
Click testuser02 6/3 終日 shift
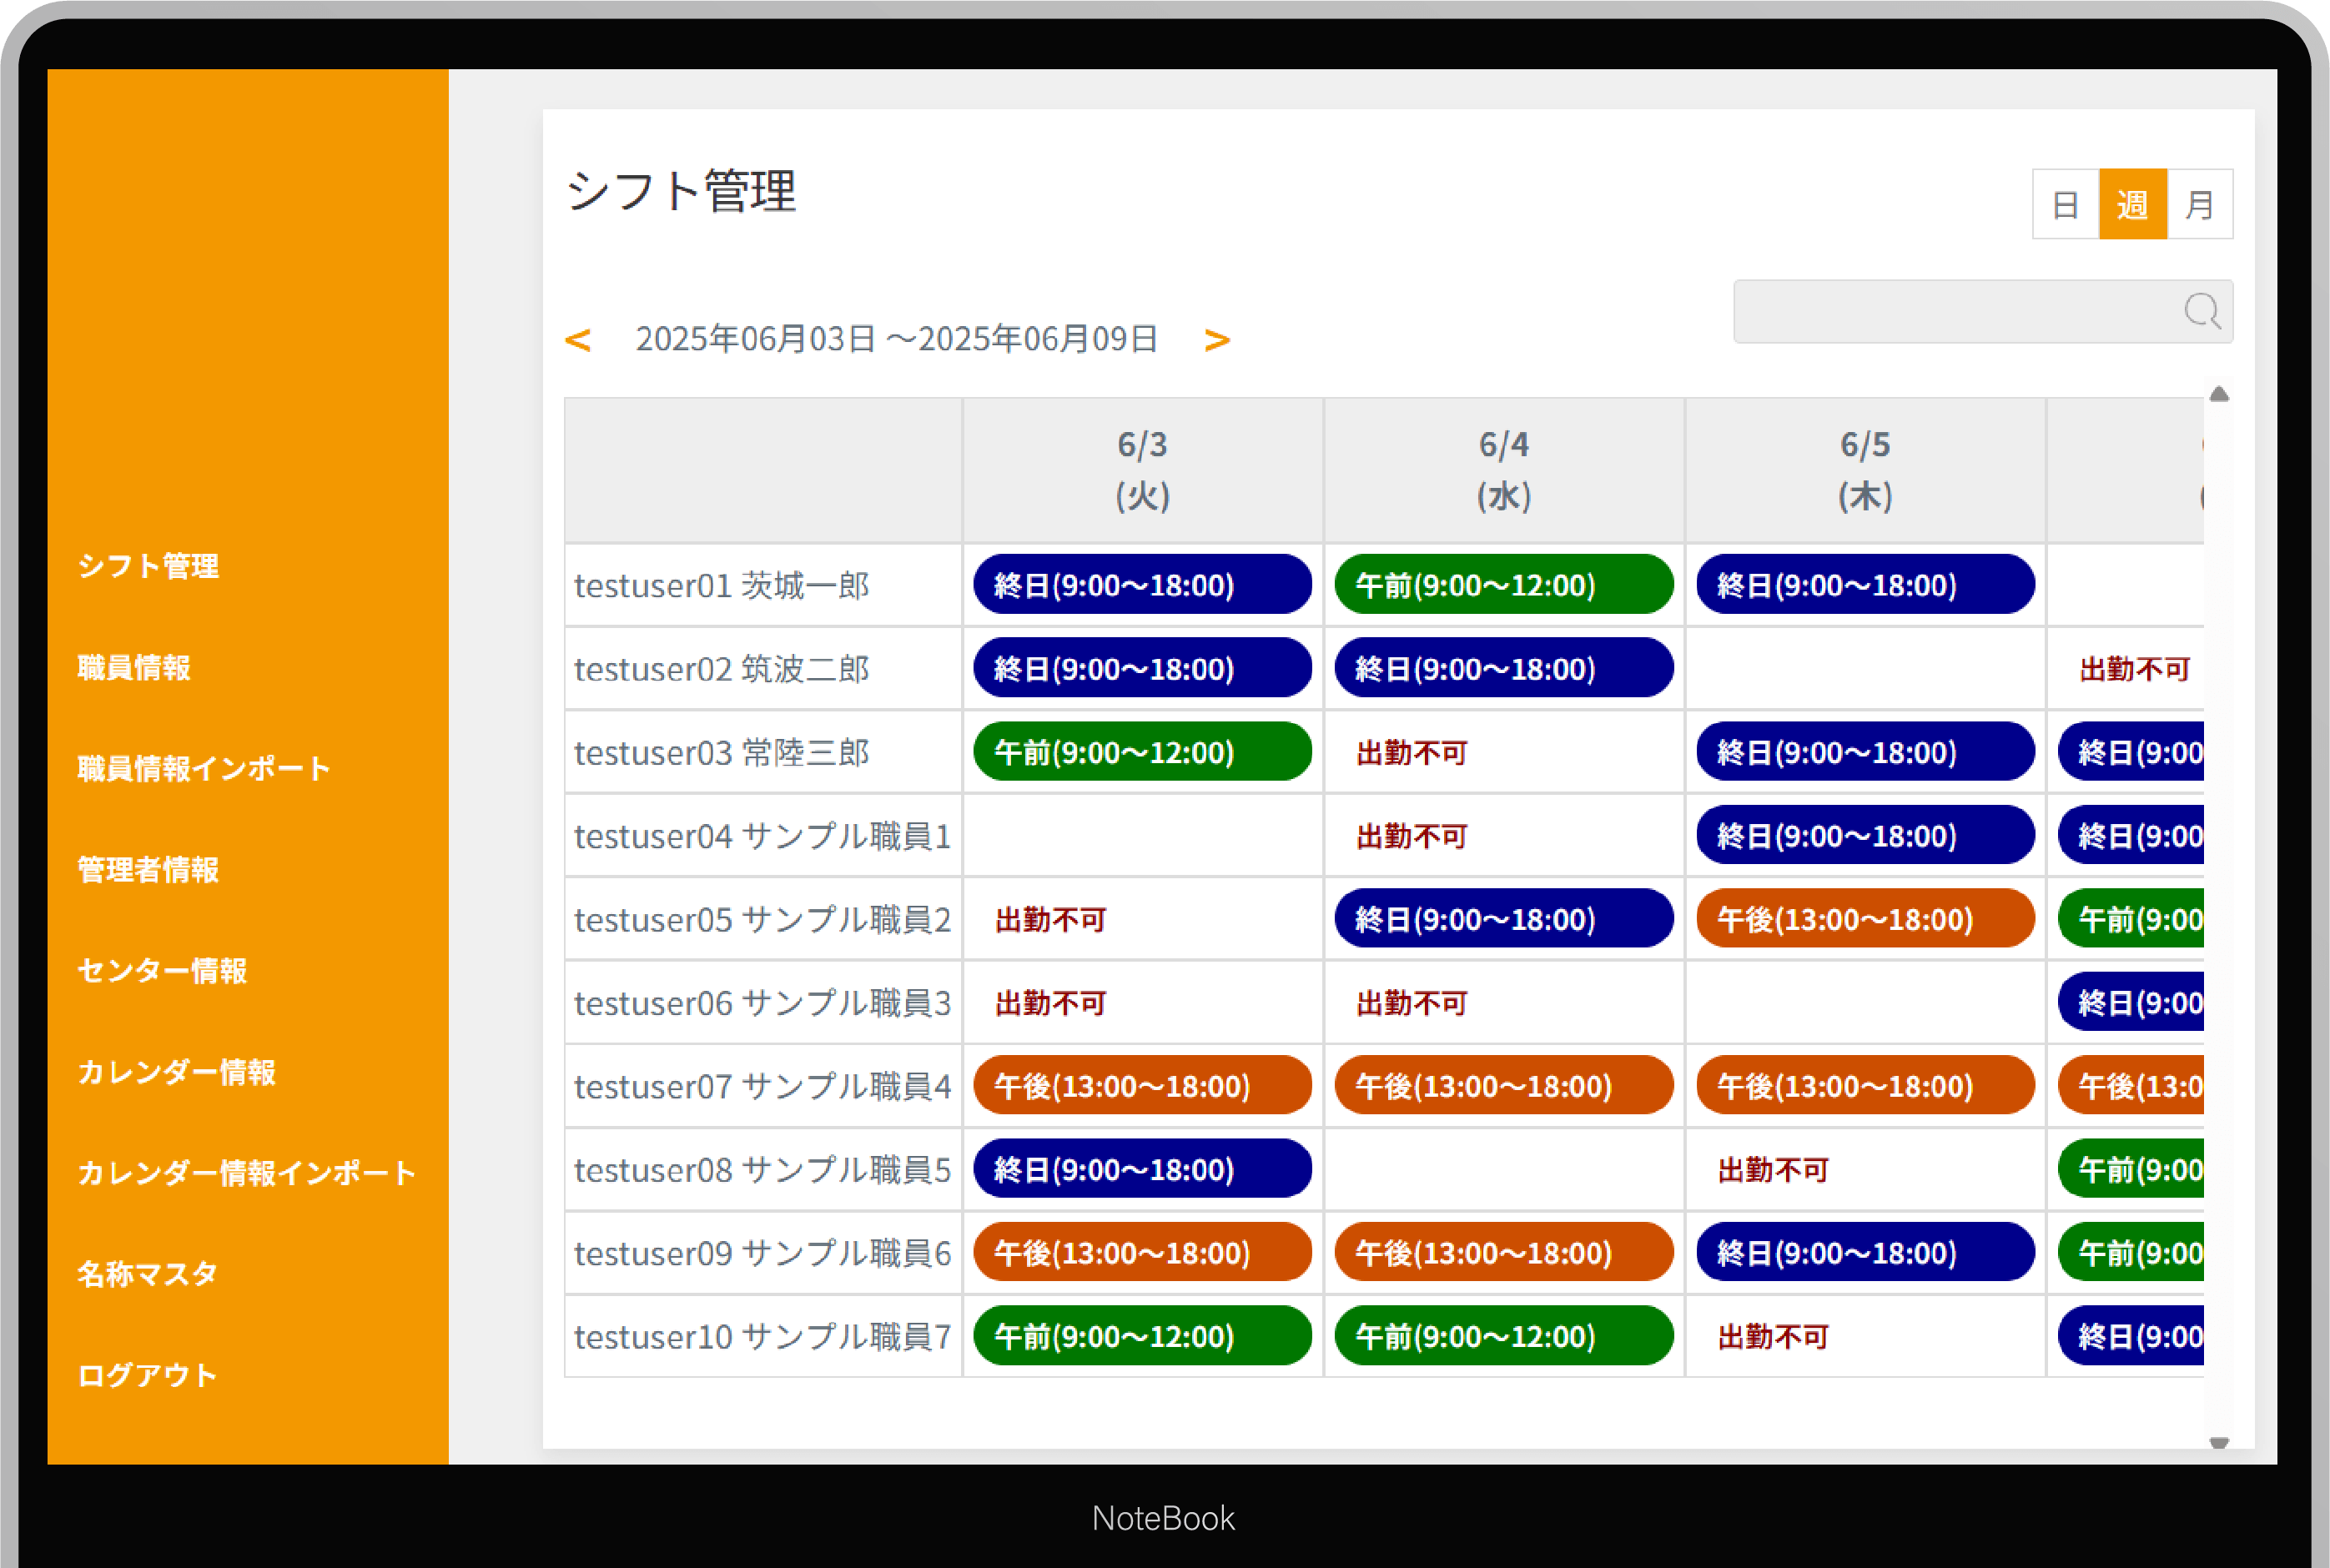1142,668
